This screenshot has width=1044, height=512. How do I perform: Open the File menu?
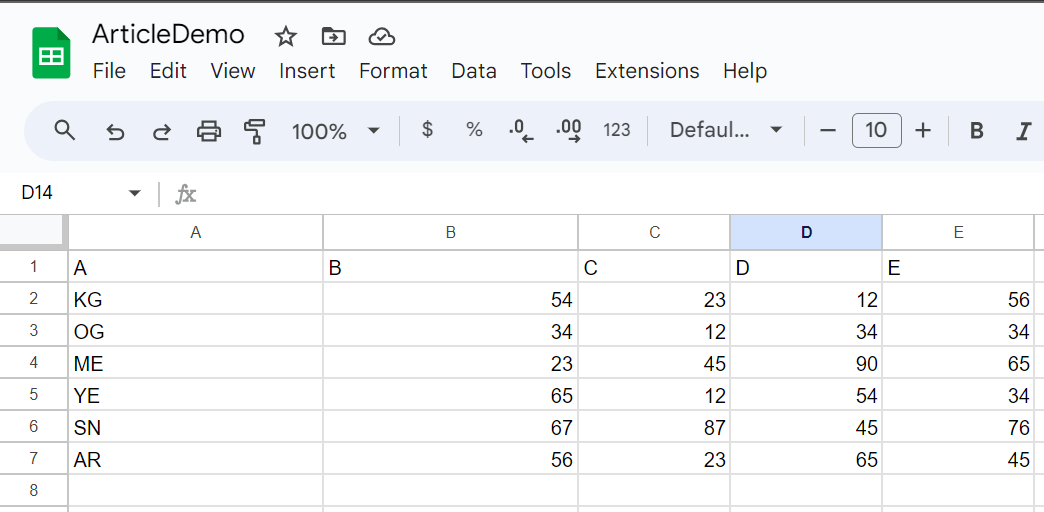[x=109, y=71]
